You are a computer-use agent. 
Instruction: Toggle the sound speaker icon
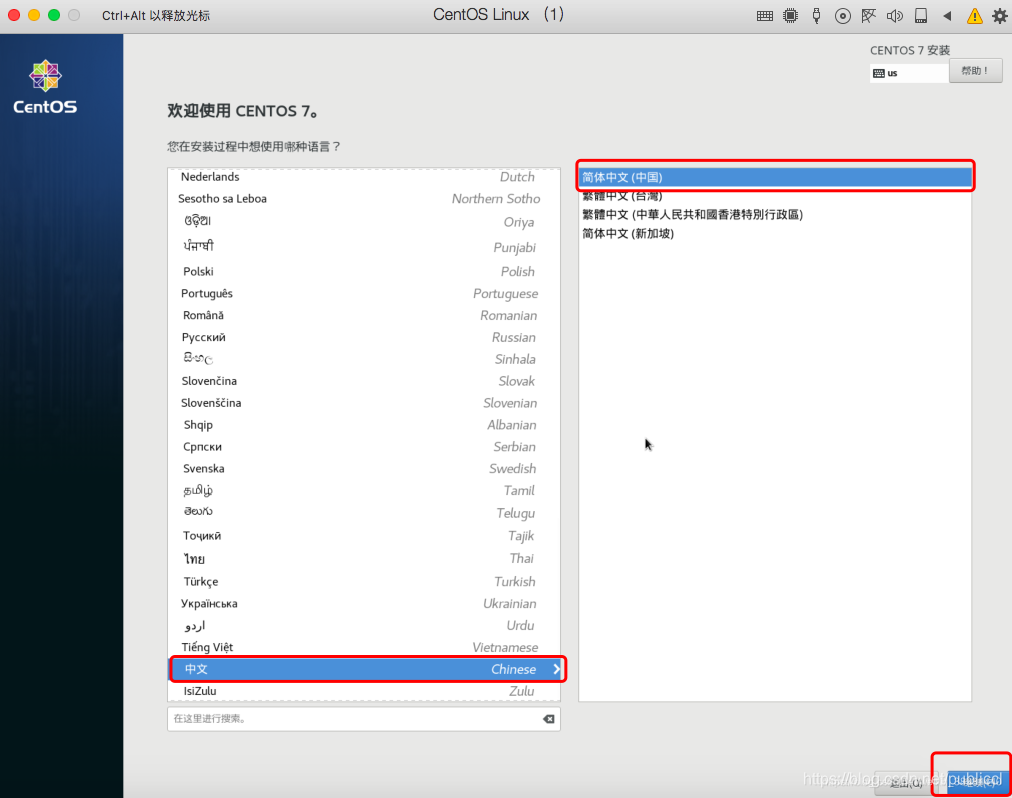(x=895, y=16)
